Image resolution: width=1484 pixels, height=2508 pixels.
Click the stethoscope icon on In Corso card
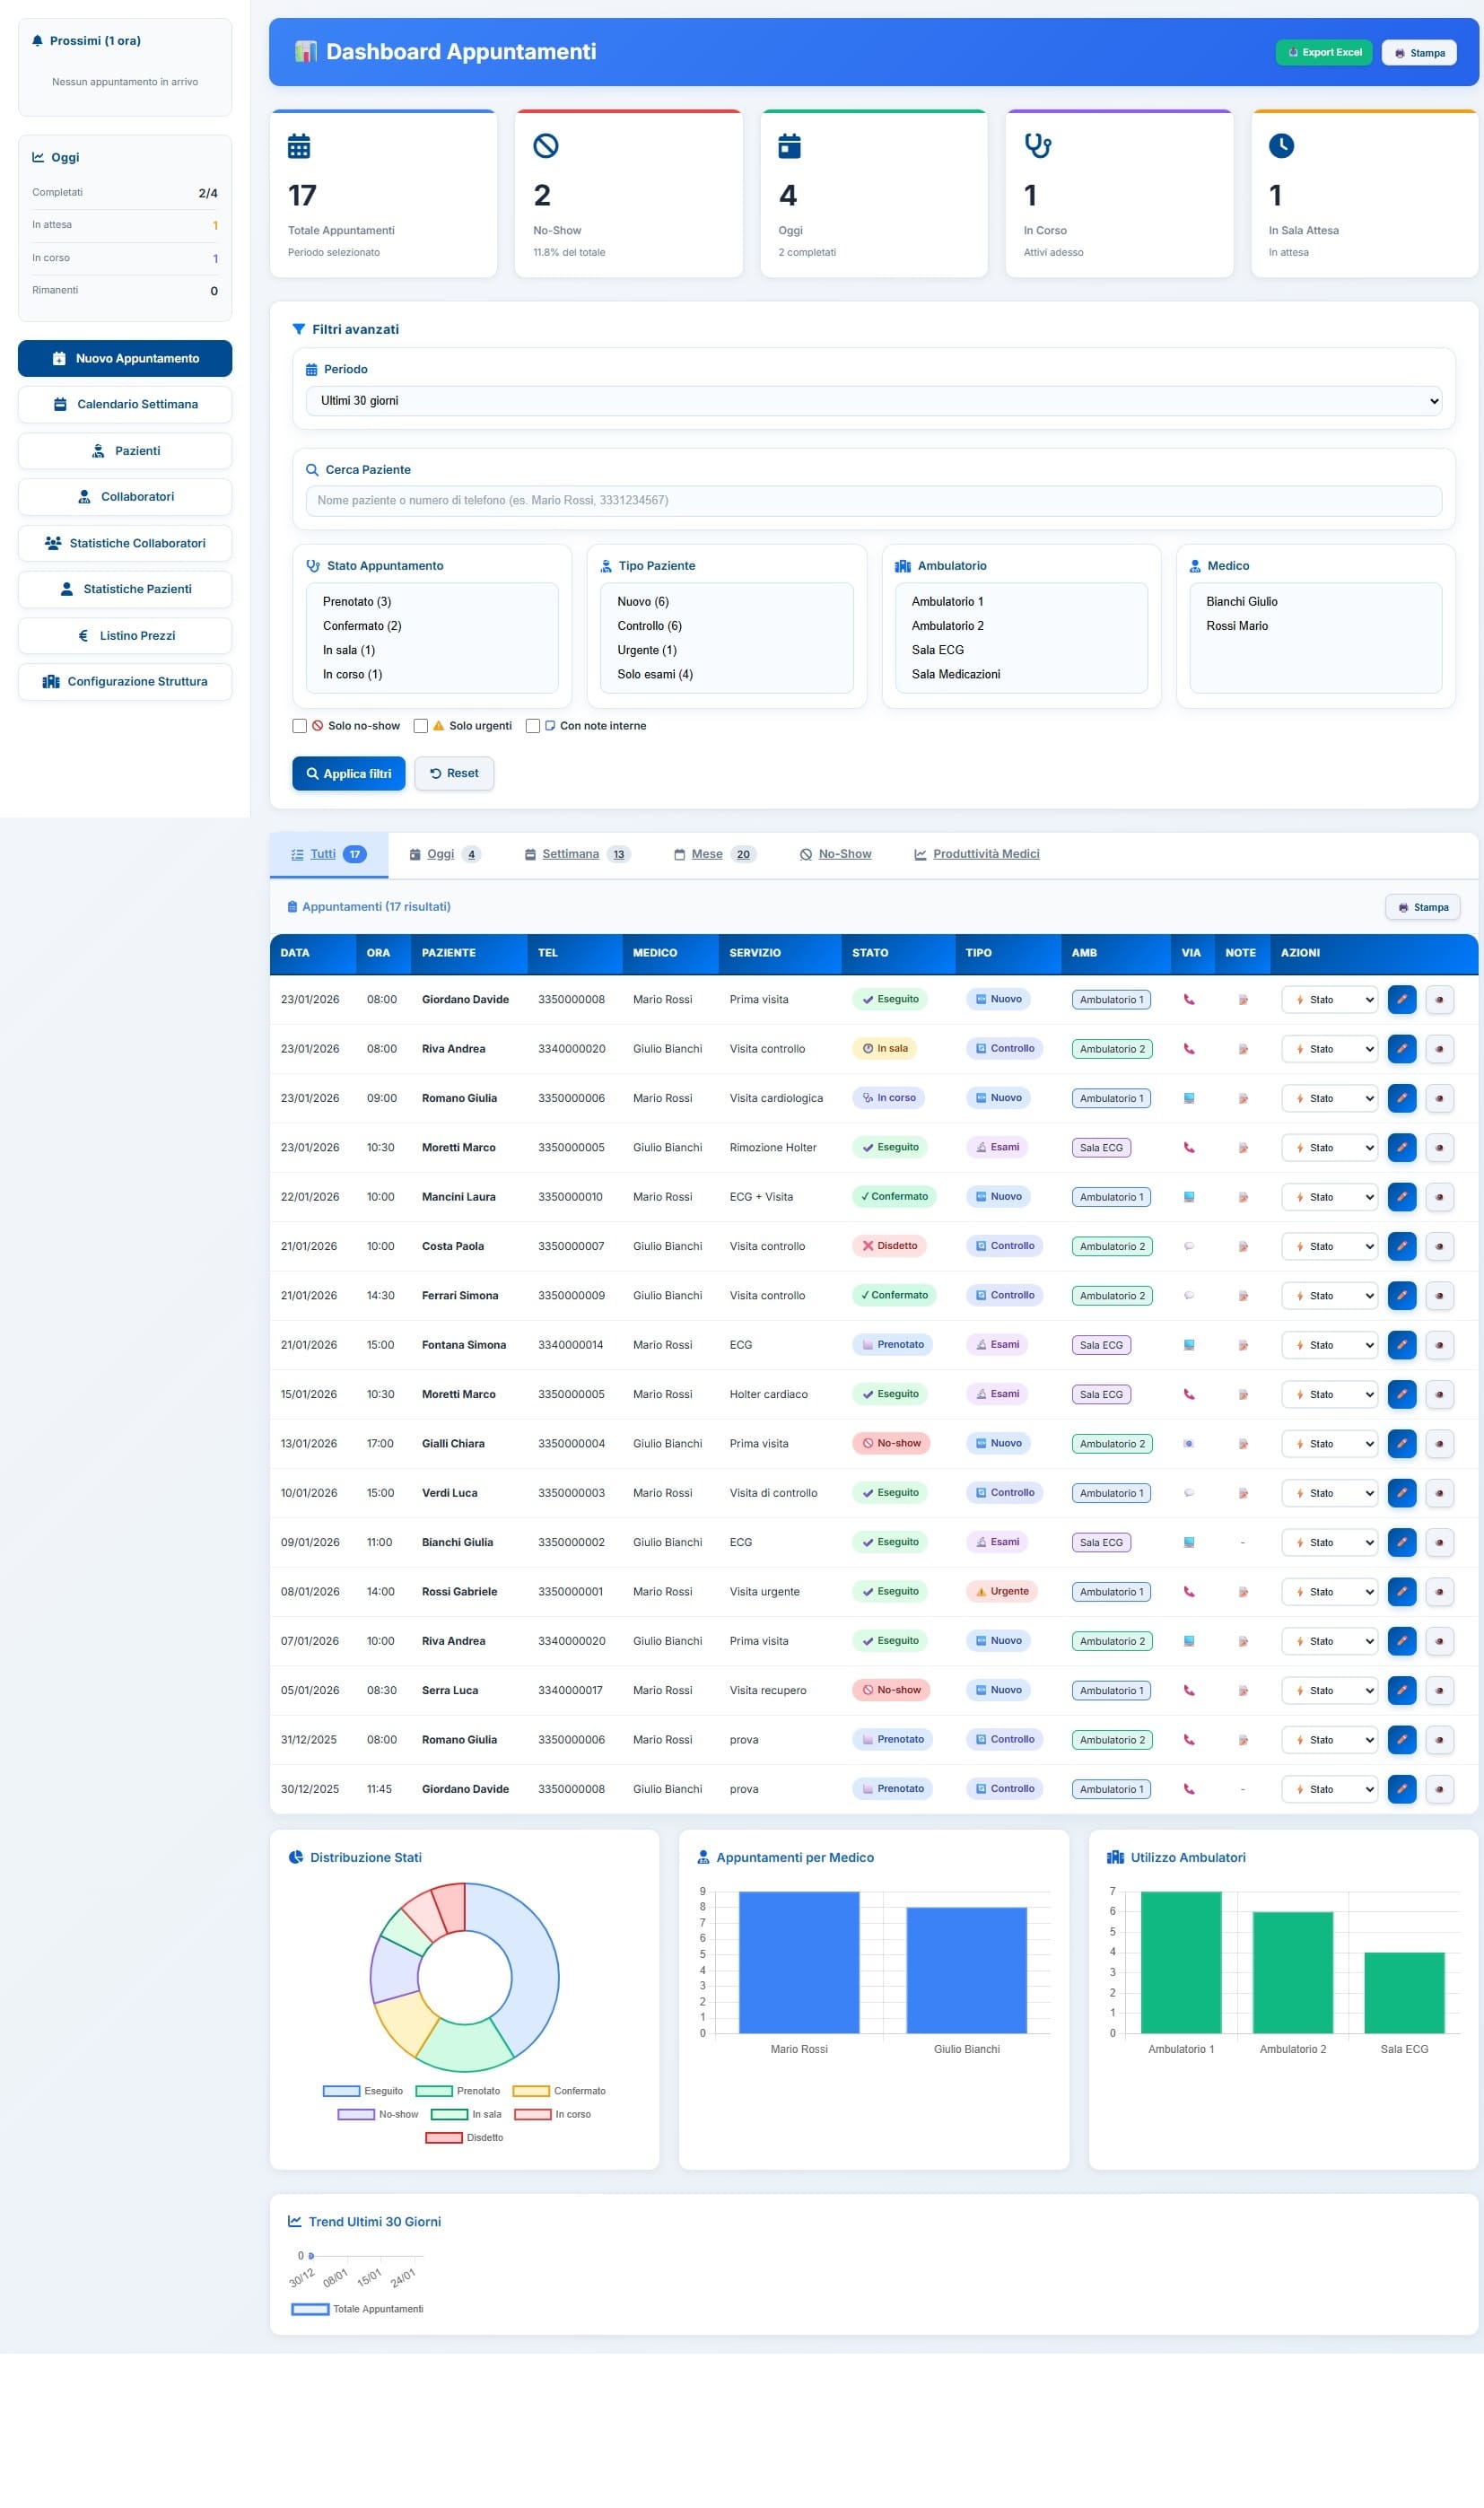[x=1037, y=146]
